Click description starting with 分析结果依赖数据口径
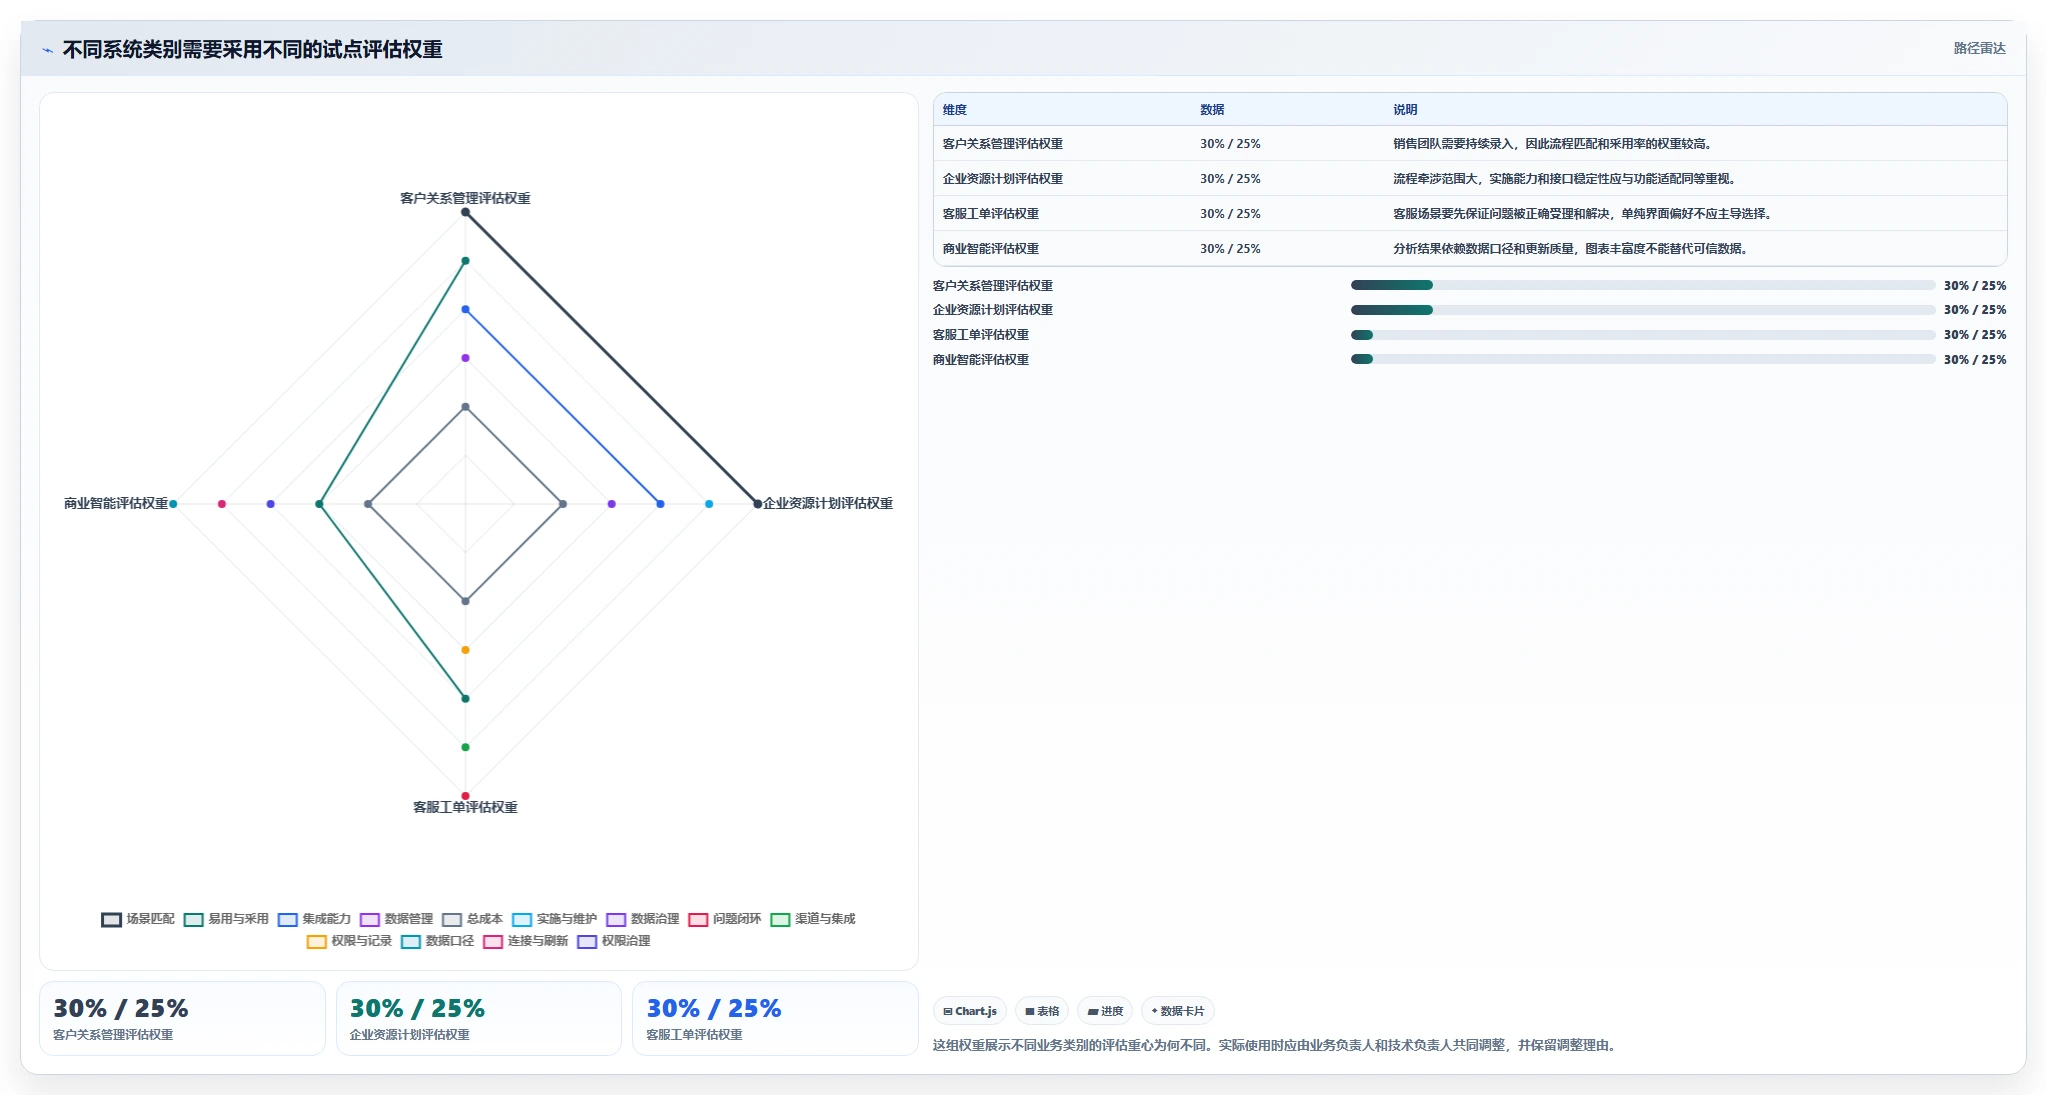This screenshot has height=1095, width=2047. click(x=1572, y=249)
